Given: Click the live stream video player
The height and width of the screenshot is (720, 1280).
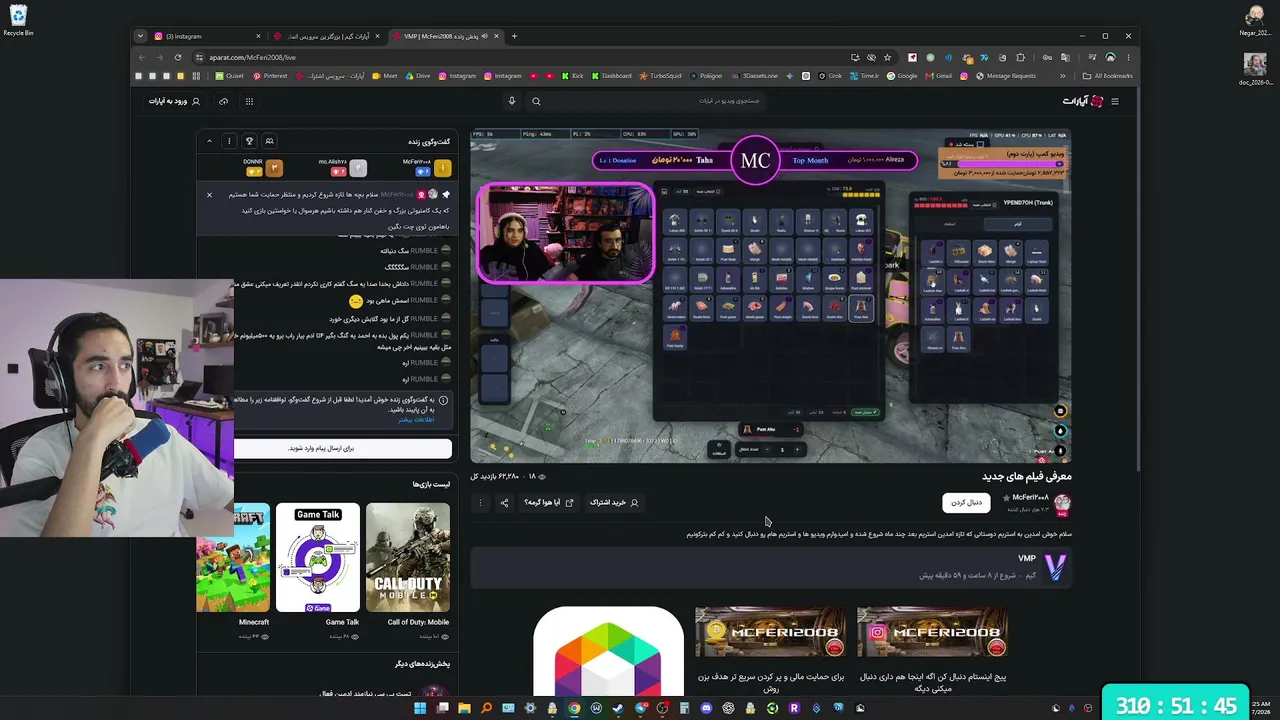Looking at the screenshot, I should pos(770,296).
